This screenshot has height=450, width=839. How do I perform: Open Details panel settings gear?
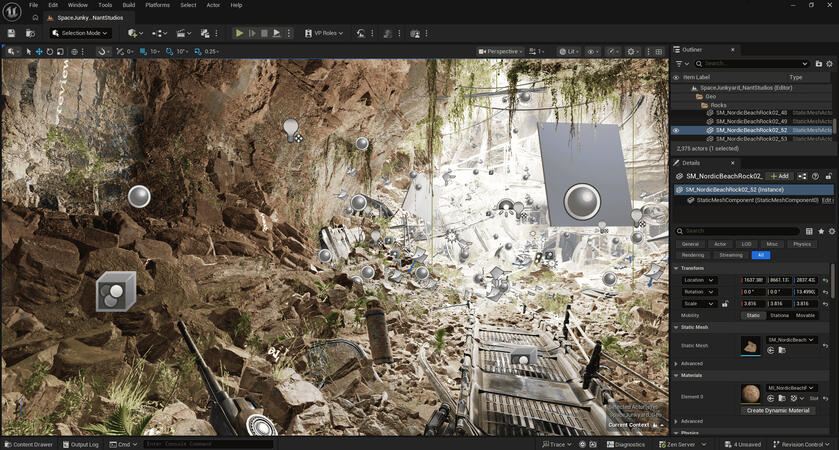[x=832, y=231]
